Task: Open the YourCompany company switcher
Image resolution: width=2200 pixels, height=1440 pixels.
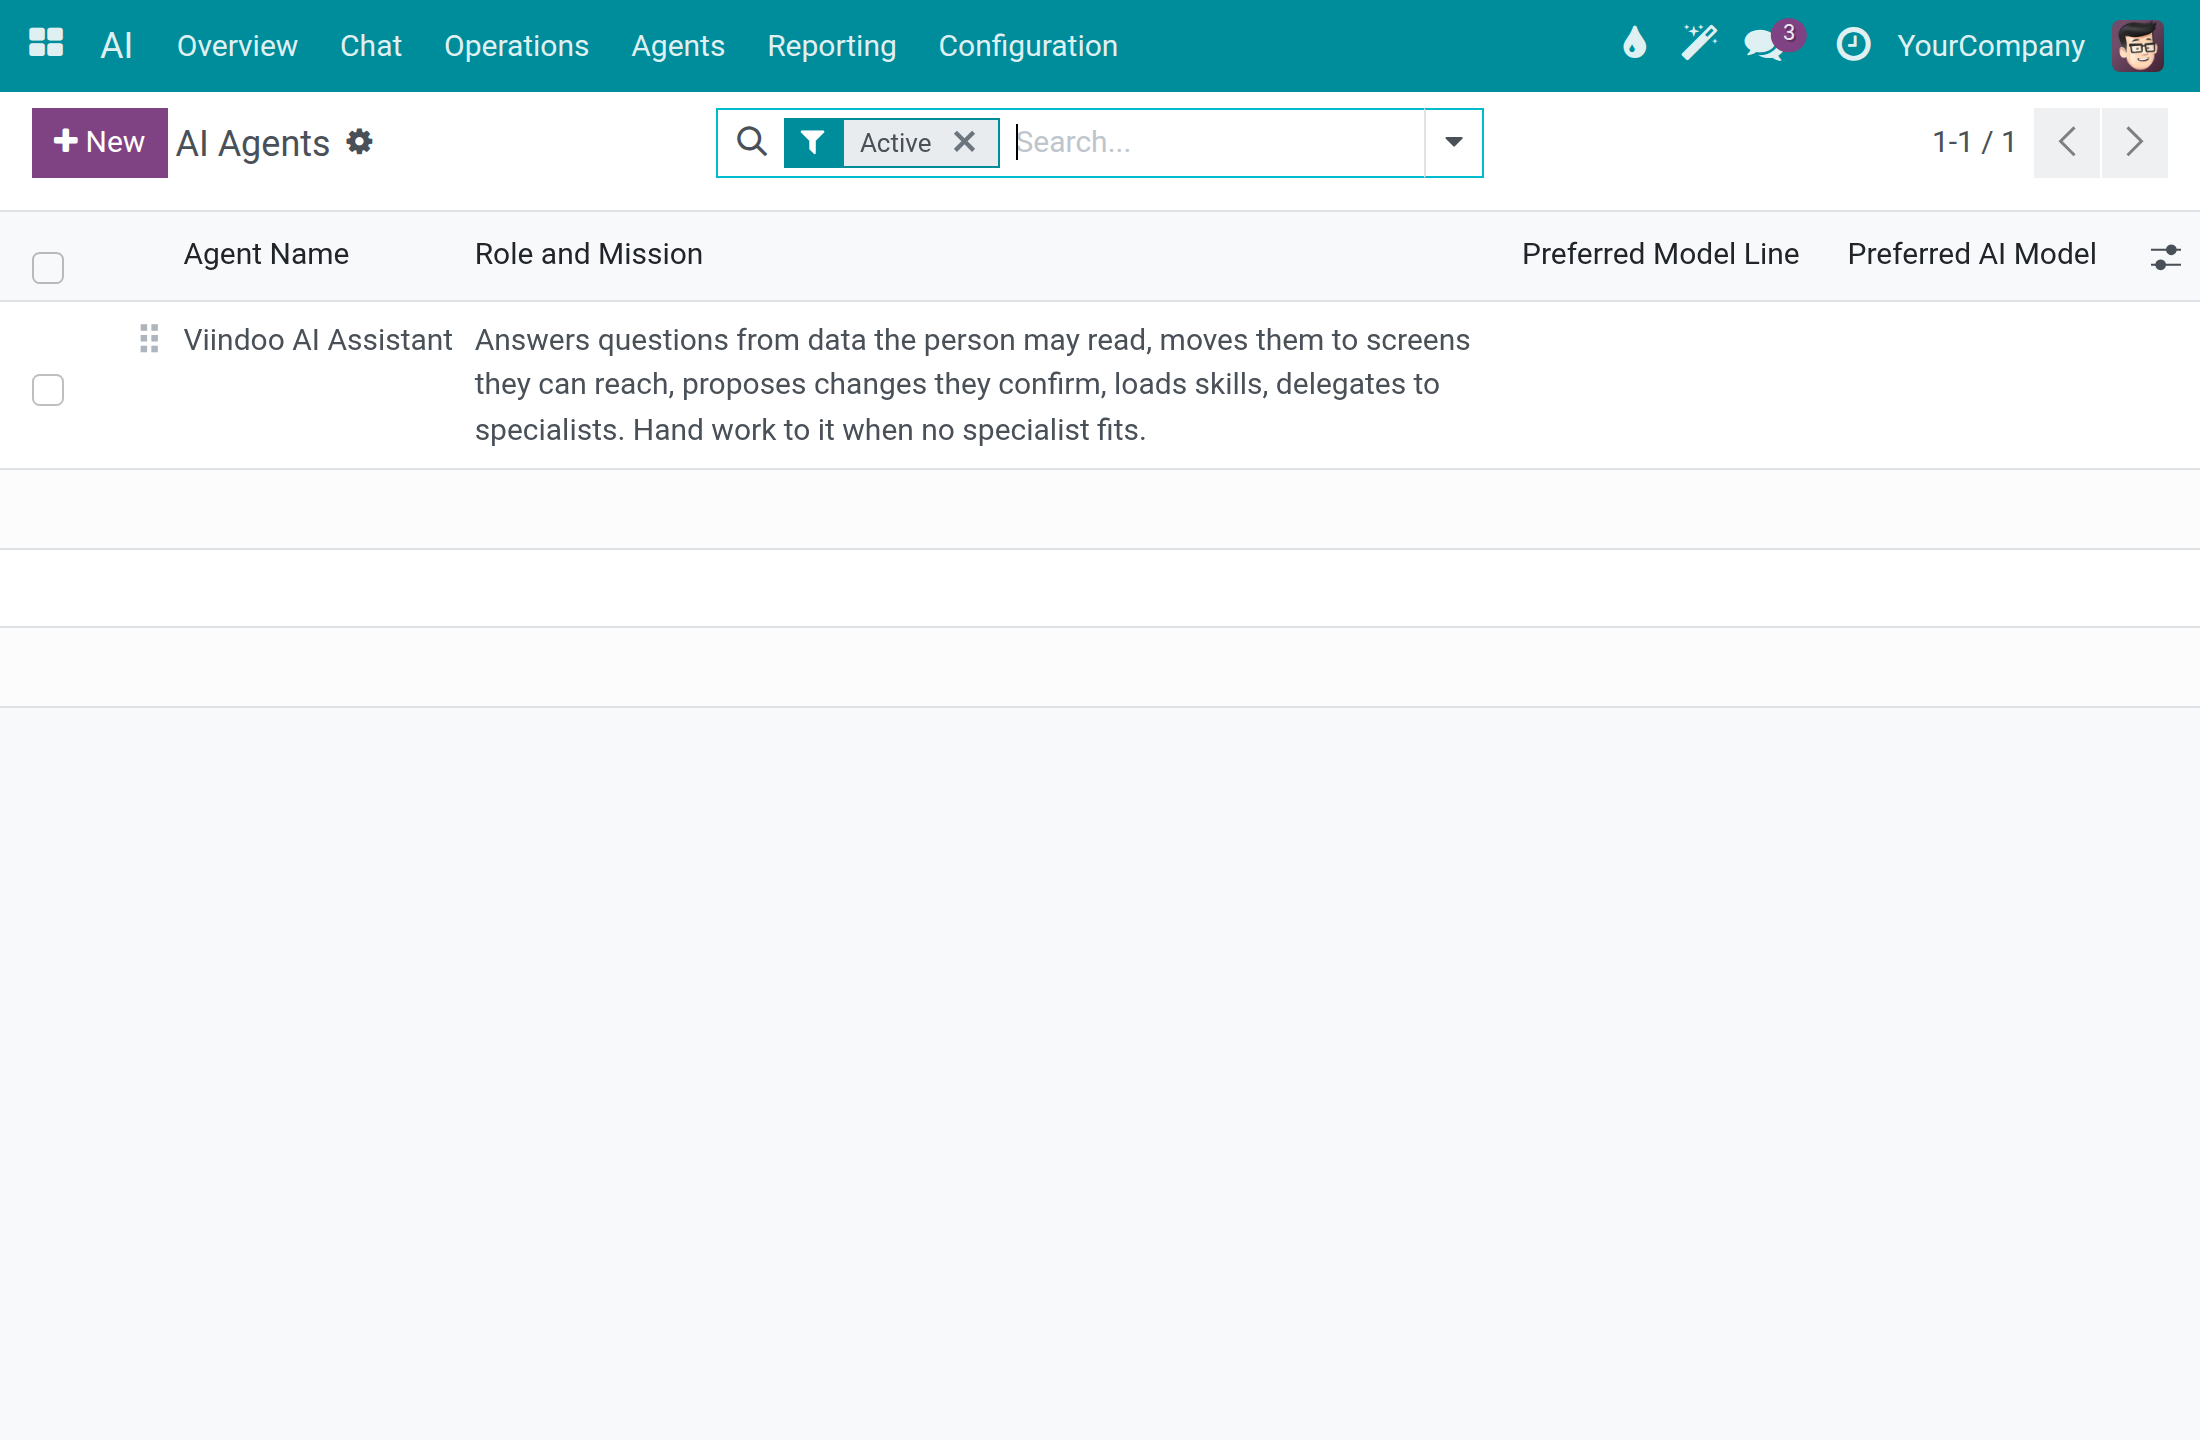Action: 1991,45
